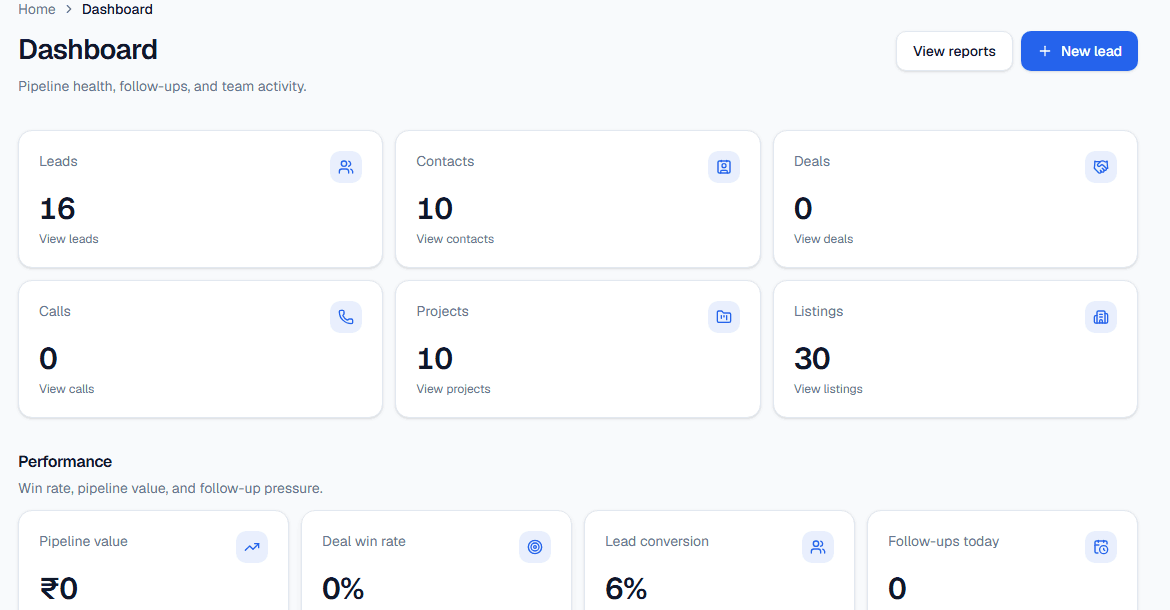
Task: Click the Lead conversion 6% figure
Action: [x=626, y=588]
